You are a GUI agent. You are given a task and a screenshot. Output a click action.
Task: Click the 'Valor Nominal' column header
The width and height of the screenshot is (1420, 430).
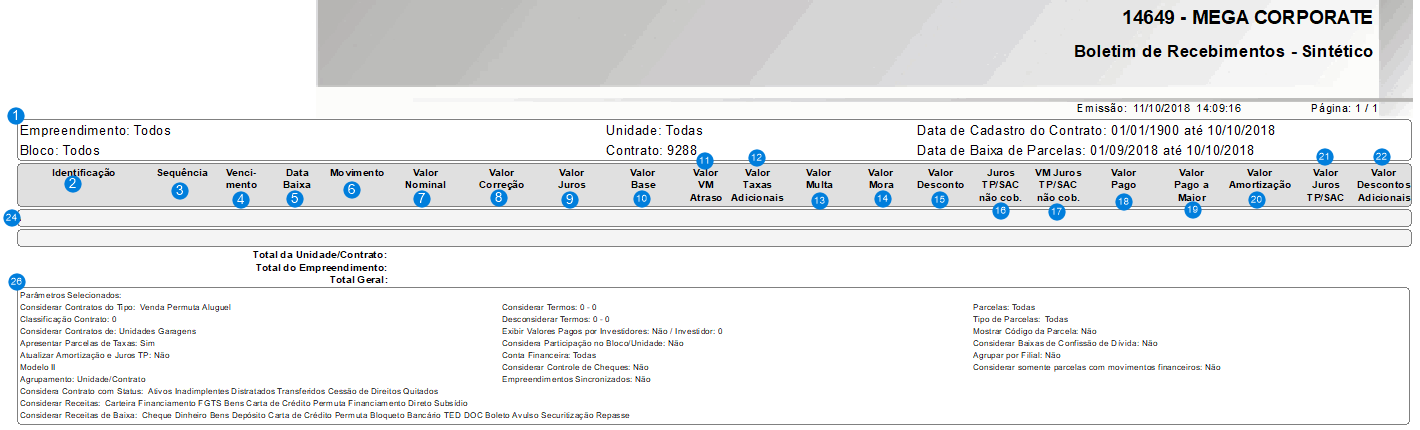coord(425,179)
